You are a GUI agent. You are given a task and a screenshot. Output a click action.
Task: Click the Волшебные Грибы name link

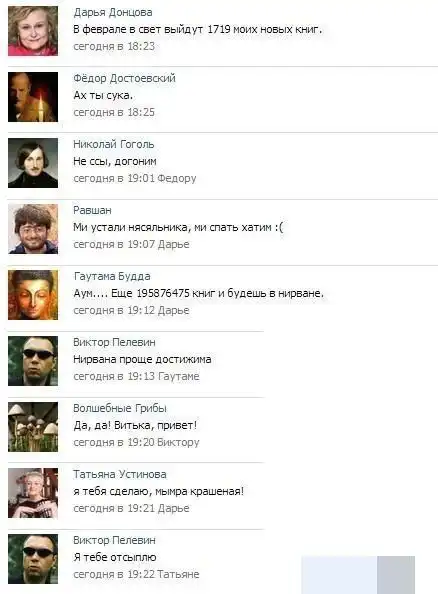pyautogui.click(x=120, y=408)
